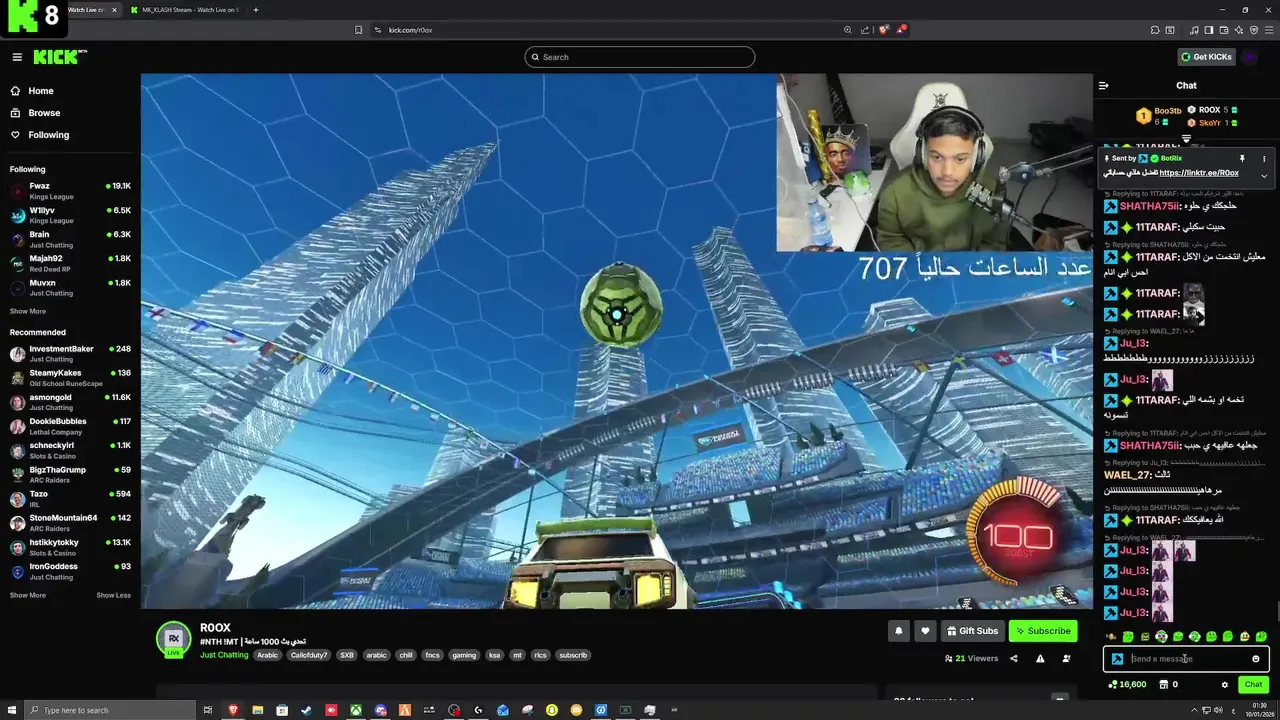Open the Muvxn channel in the sidebar
1280x720 pixels.
tap(70, 288)
